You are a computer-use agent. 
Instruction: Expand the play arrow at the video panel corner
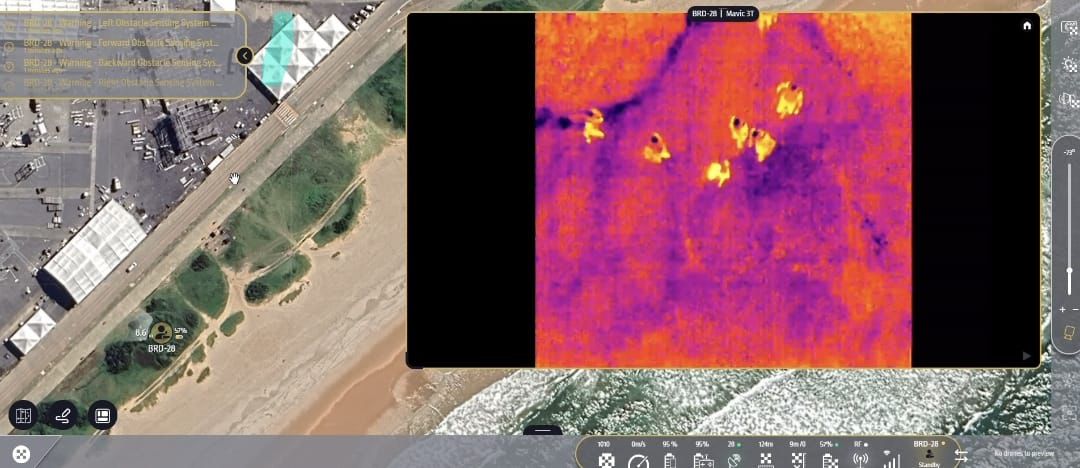pos(1026,356)
